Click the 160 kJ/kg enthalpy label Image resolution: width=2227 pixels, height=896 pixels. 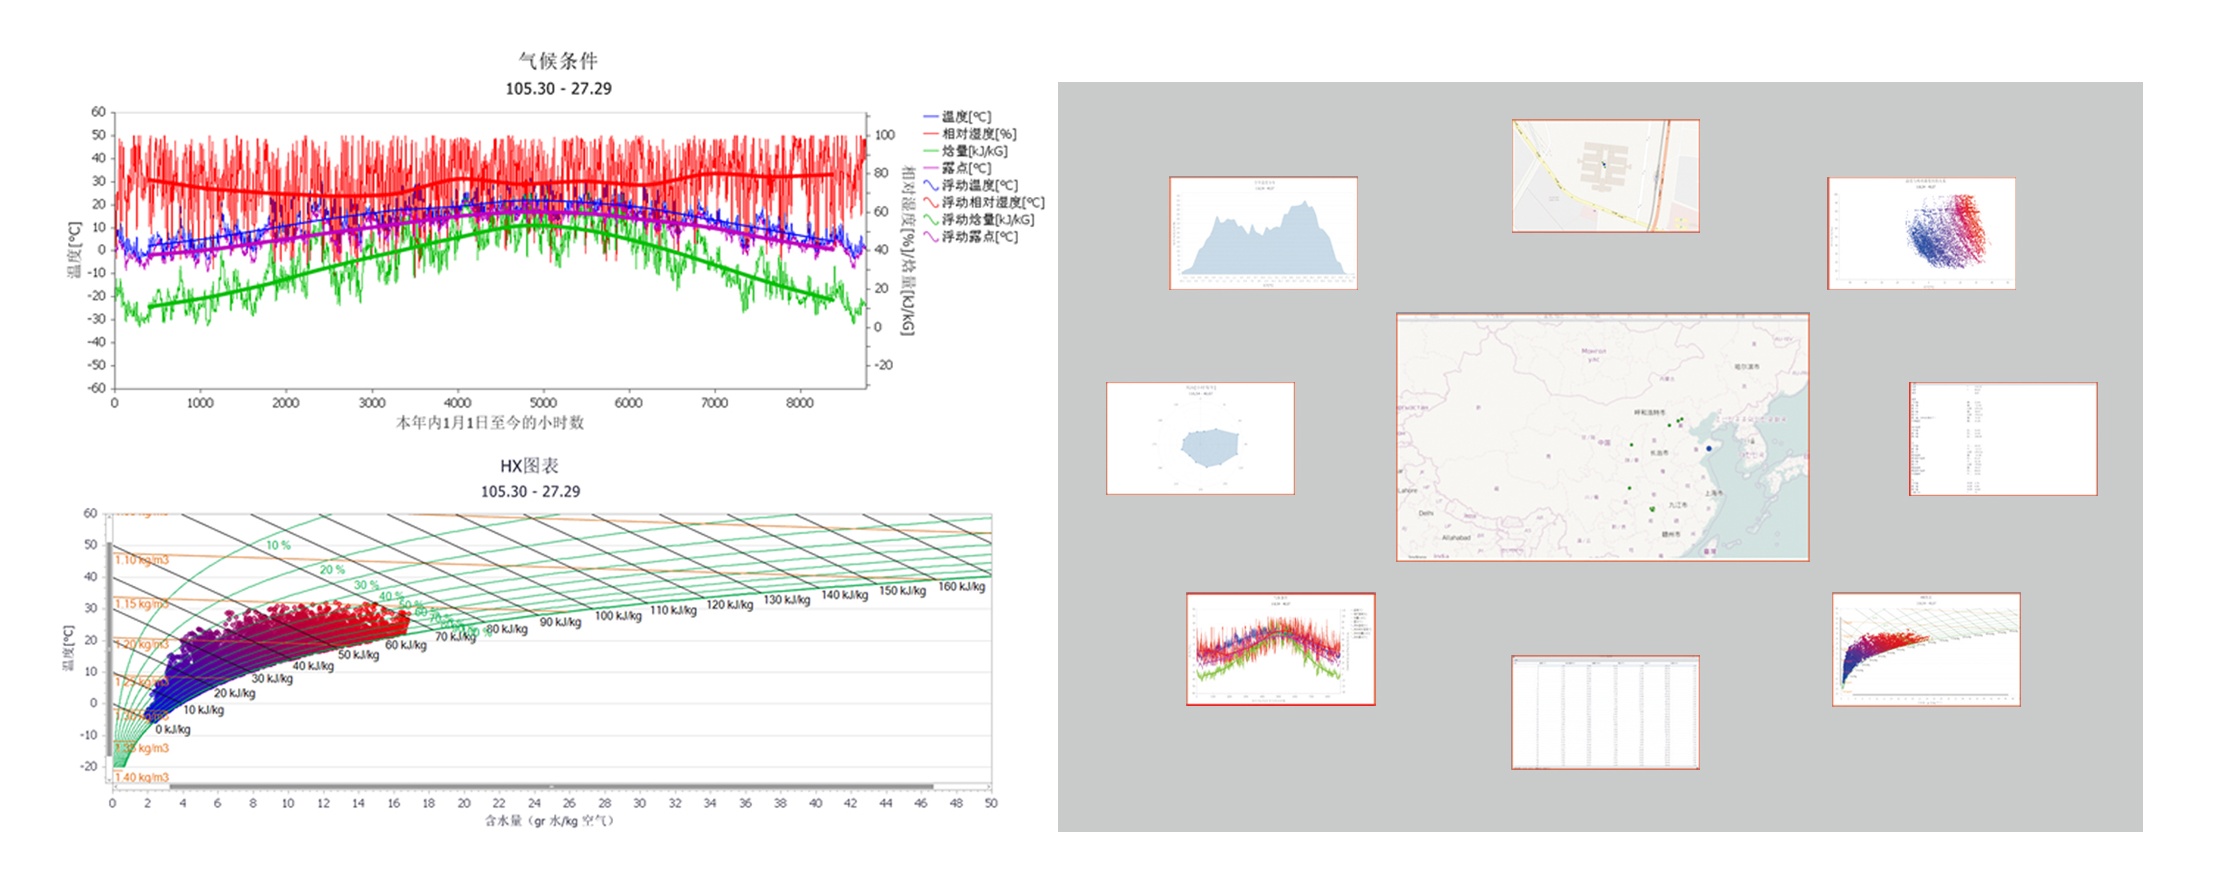coord(961,586)
